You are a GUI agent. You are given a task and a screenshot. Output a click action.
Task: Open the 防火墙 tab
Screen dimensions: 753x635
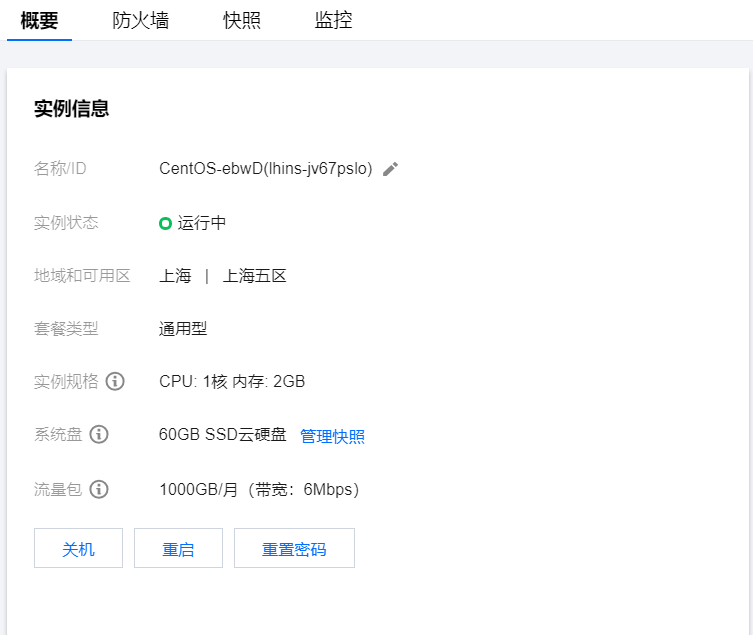(141, 21)
